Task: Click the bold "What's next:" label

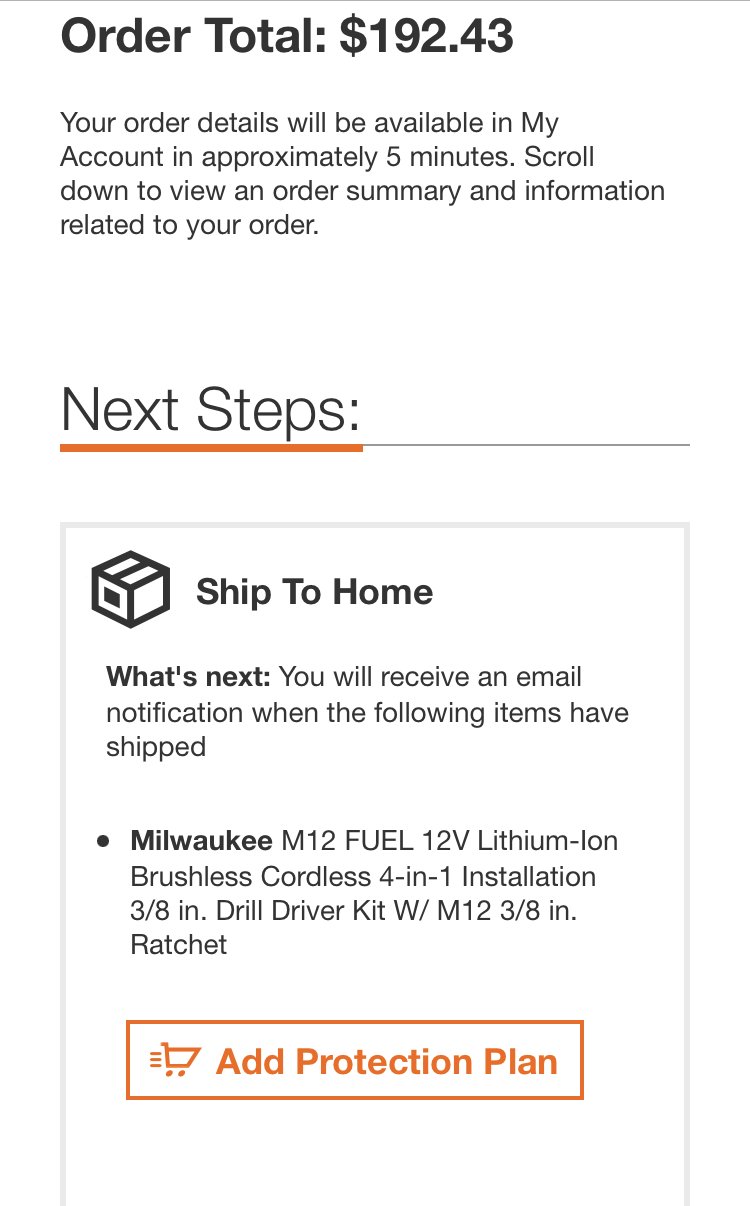Action: 189,677
